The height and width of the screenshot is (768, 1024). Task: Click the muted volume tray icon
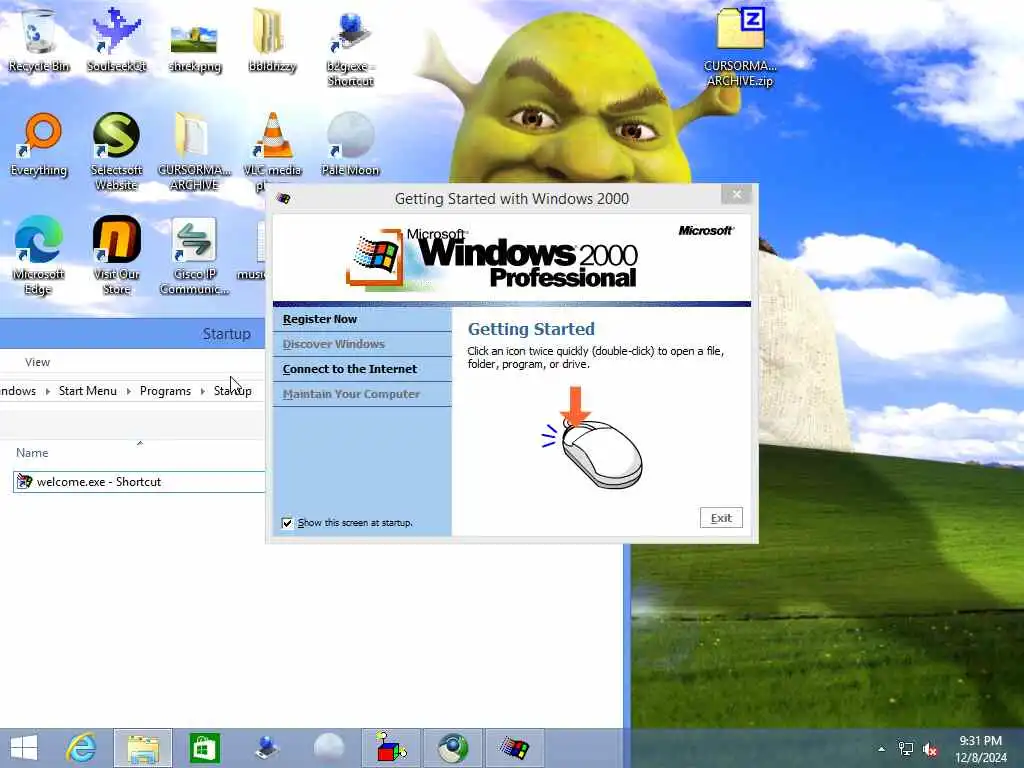[x=930, y=749]
